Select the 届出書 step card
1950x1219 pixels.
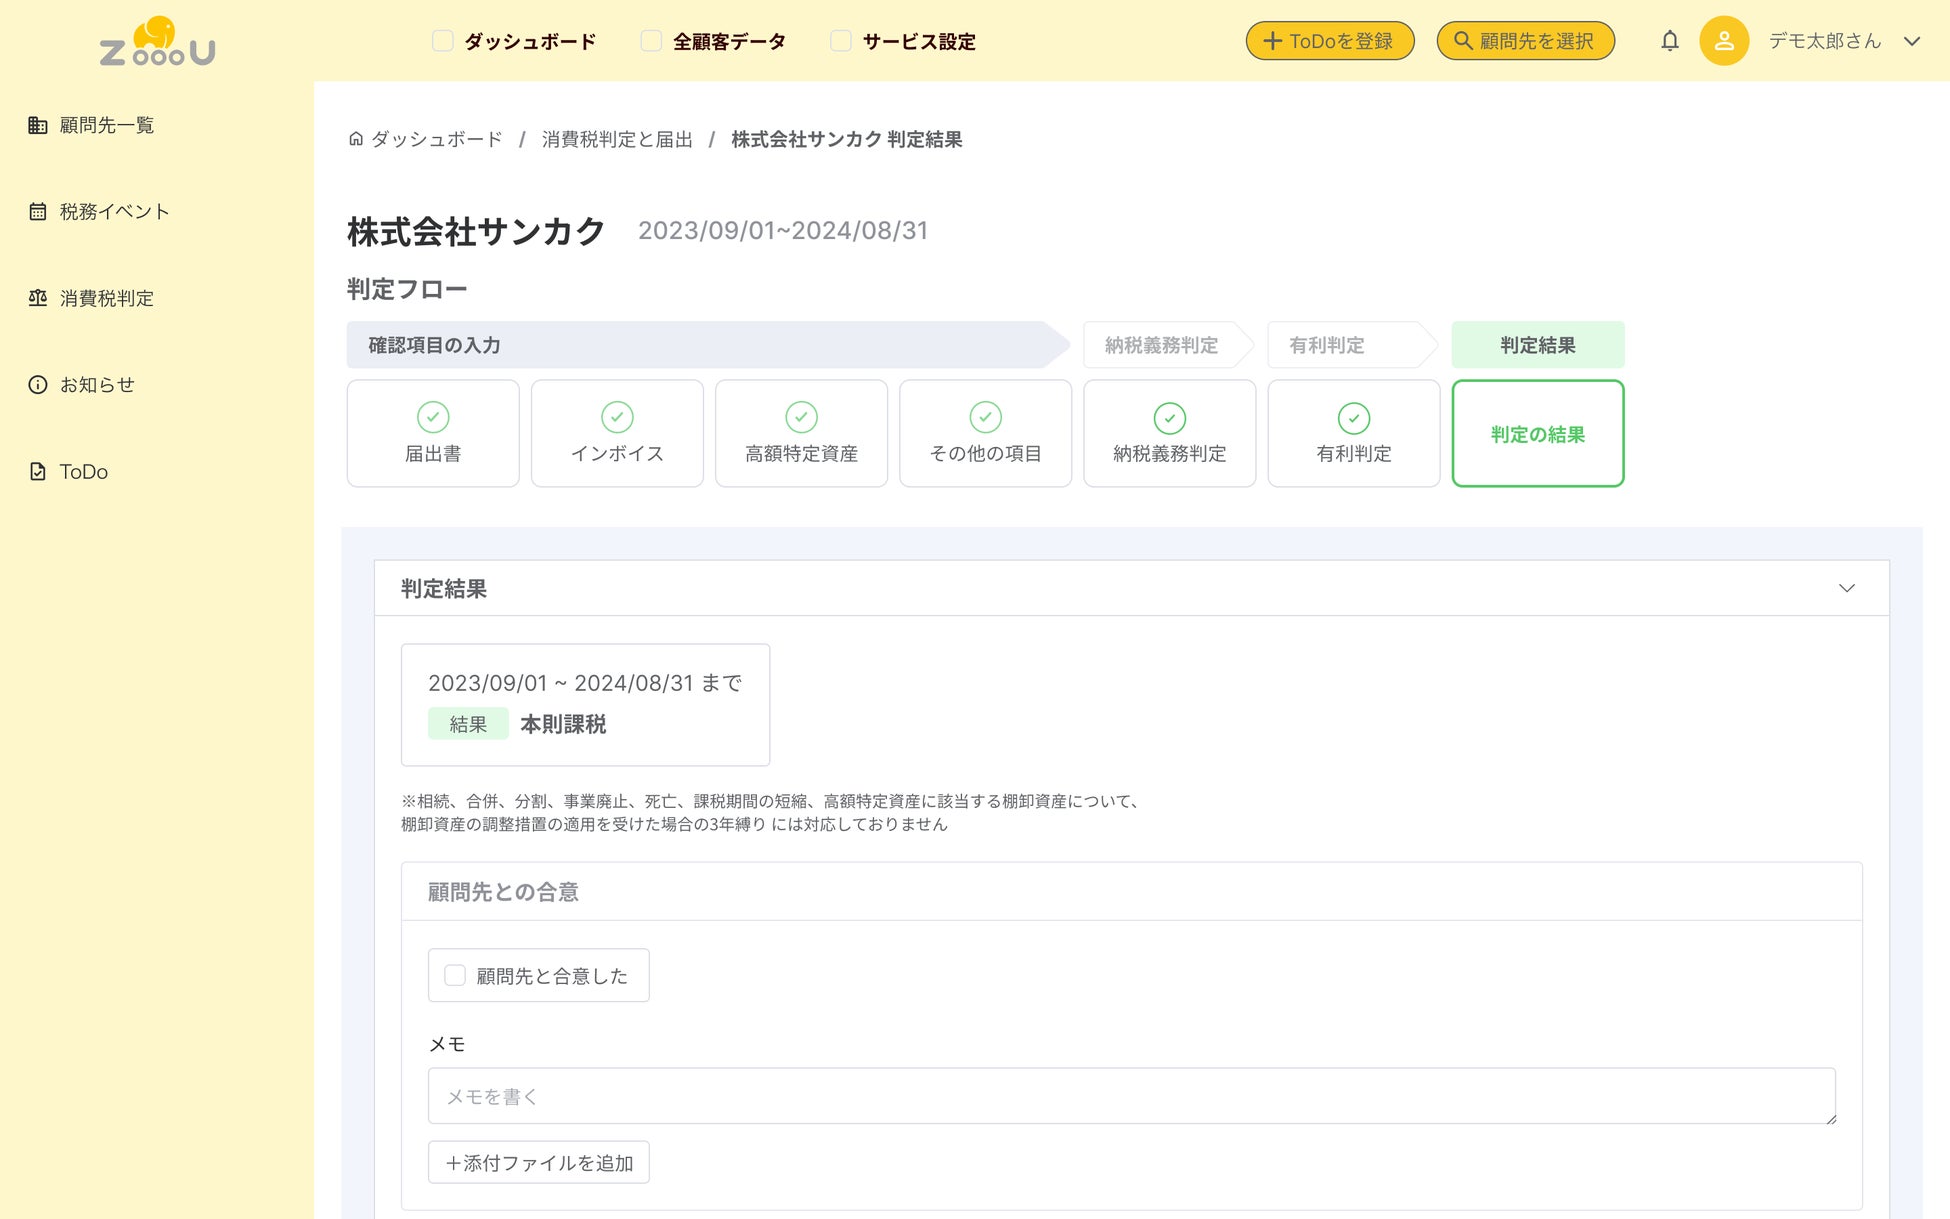(x=433, y=433)
